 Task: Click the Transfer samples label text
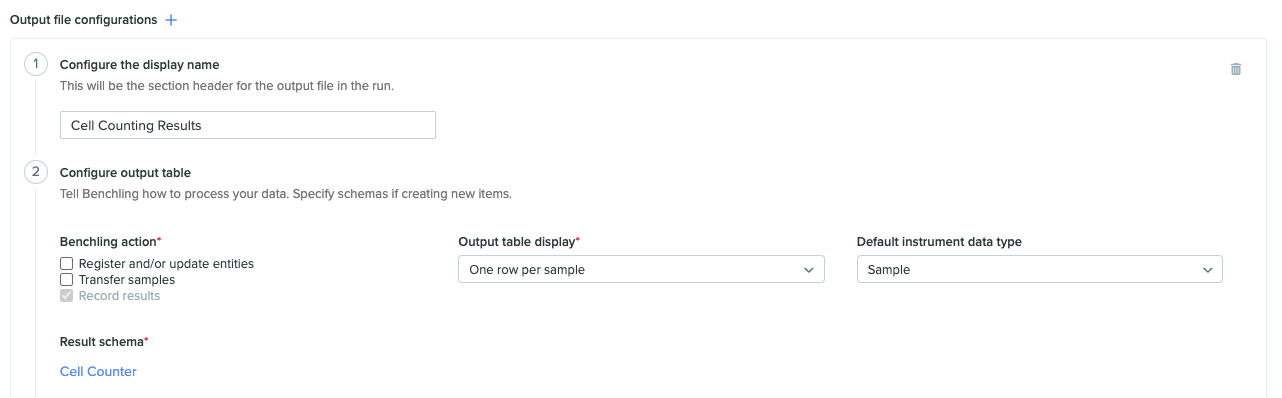click(x=127, y=280)
